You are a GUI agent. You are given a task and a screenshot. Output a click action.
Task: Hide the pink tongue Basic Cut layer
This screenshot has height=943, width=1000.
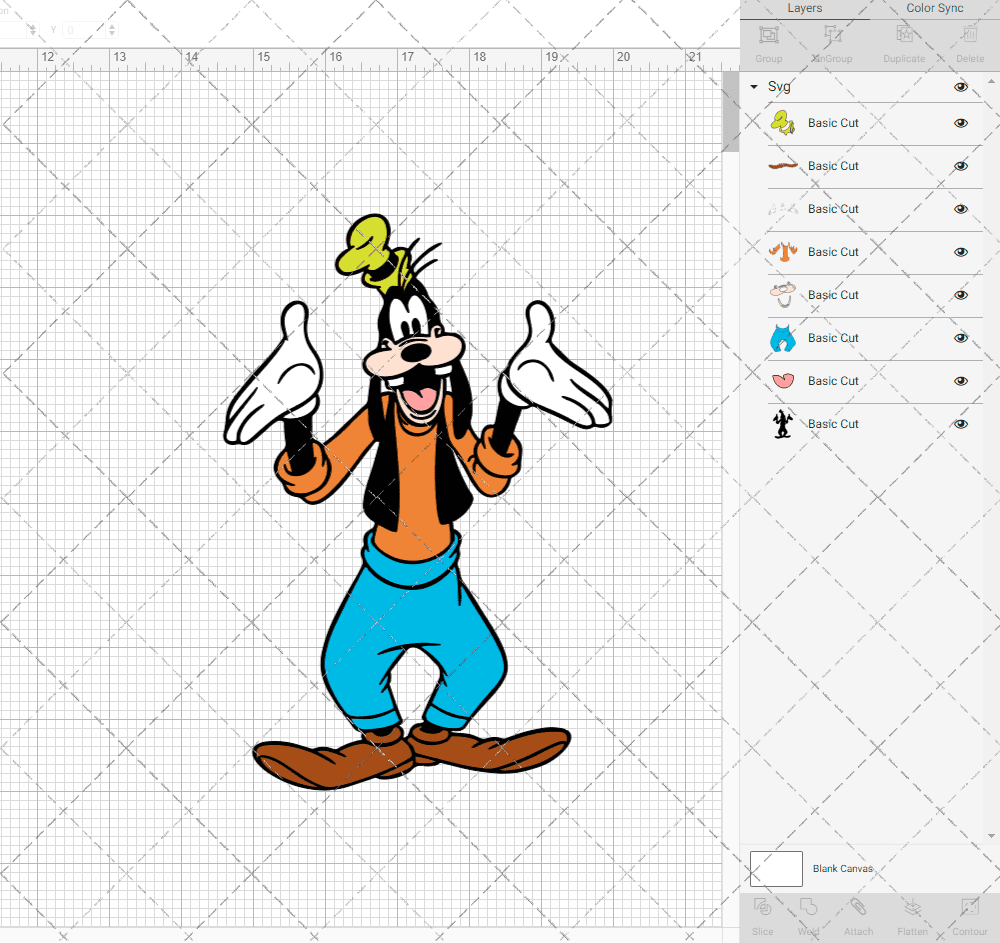tap(961, 381)
